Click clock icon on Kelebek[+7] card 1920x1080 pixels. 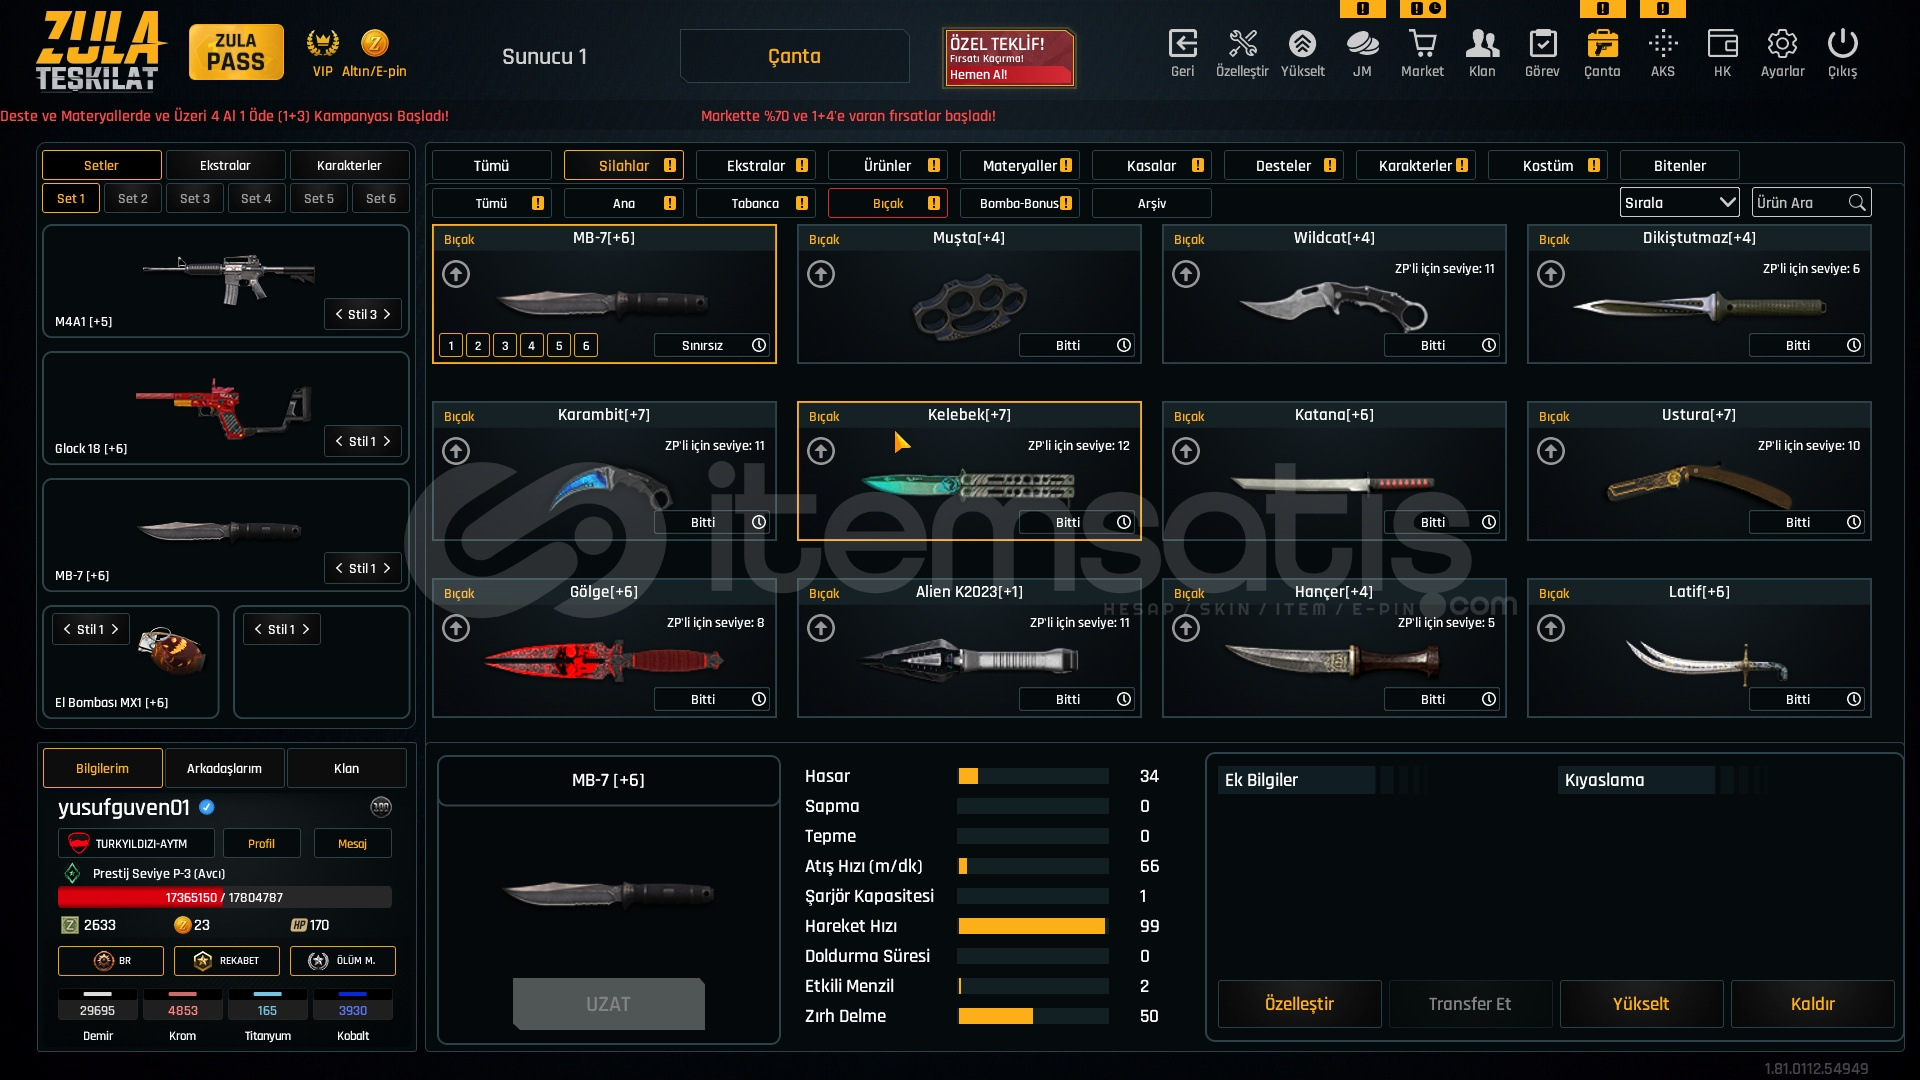(x=1124, y=522)
